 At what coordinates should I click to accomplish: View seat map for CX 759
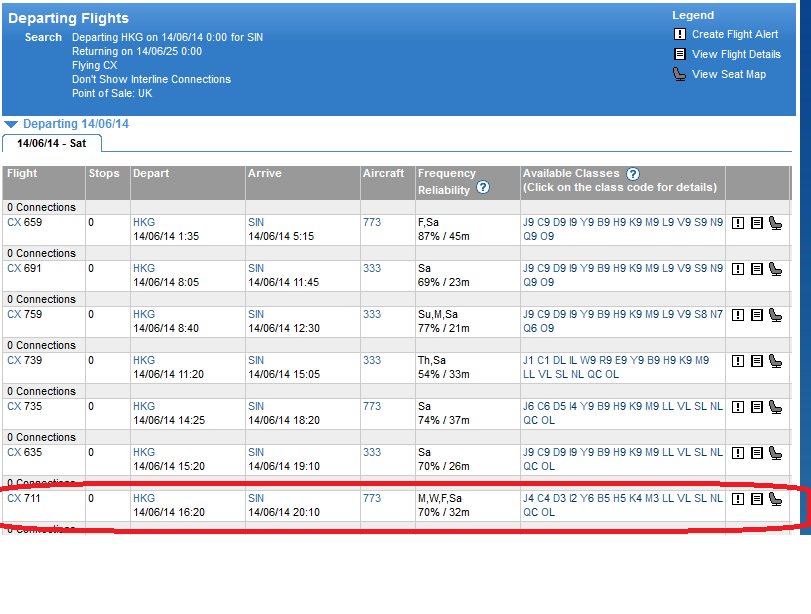click(775, 315)
